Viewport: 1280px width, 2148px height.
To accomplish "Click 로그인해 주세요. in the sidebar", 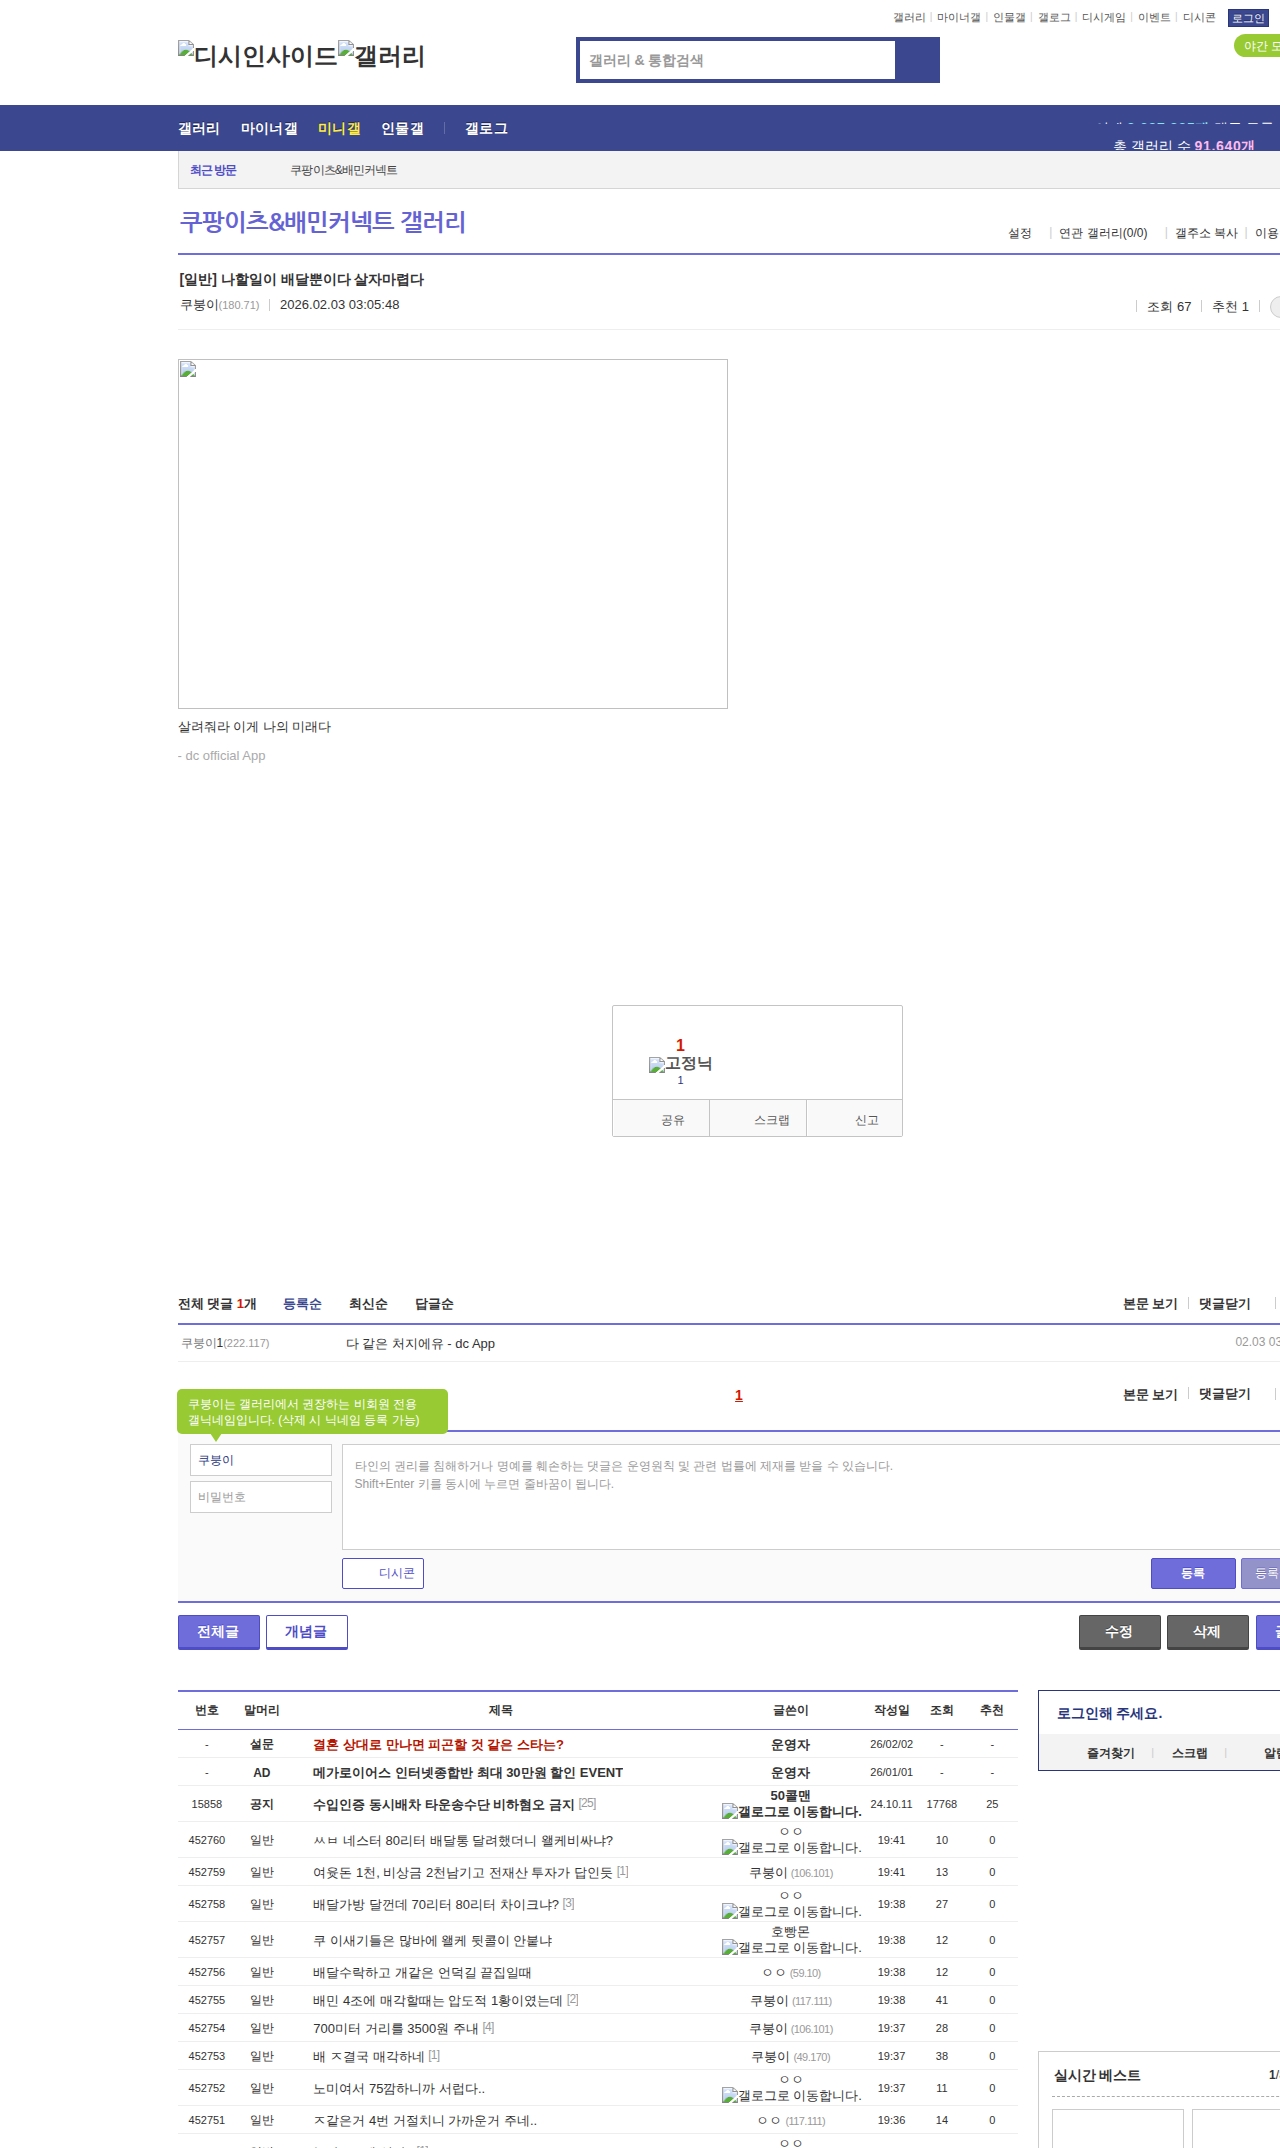I will click(1110, 1713).
